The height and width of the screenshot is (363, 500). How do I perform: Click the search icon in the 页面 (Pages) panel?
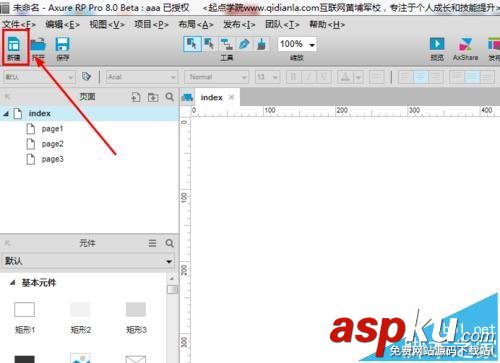point(170,97)
